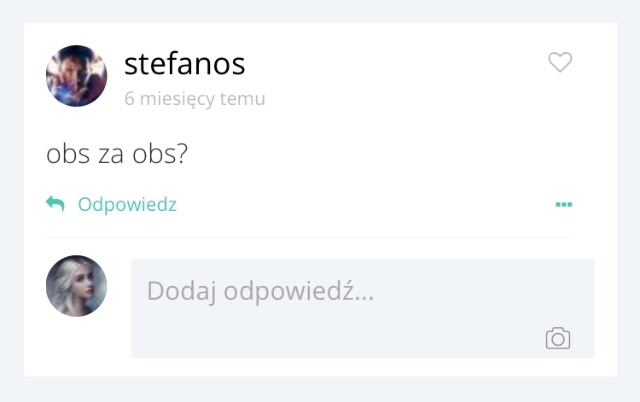This screenshot has height=402, width=640.
Task: Click the "6 miesięcy temu" timestamp
Action: 195,99
